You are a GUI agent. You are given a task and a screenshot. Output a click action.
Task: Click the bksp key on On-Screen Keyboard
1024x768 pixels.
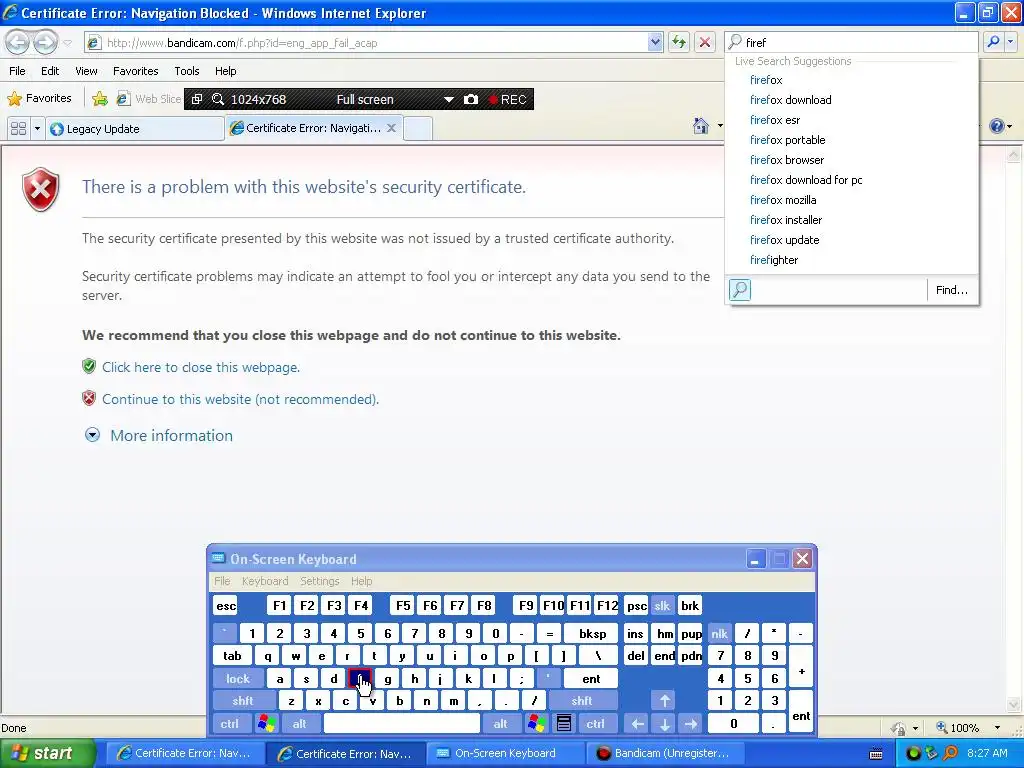(592, 633)
